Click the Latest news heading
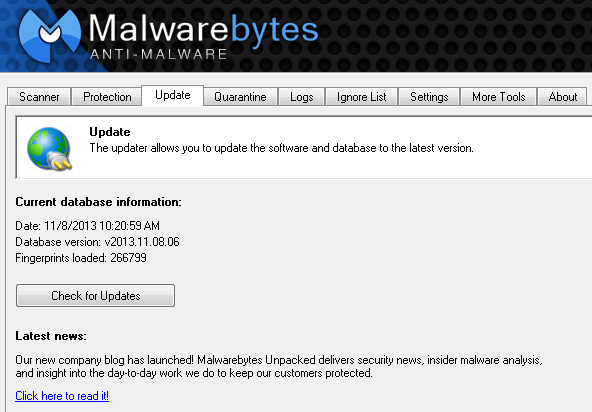This screenshot has height=412, width=592. point(51,336)
